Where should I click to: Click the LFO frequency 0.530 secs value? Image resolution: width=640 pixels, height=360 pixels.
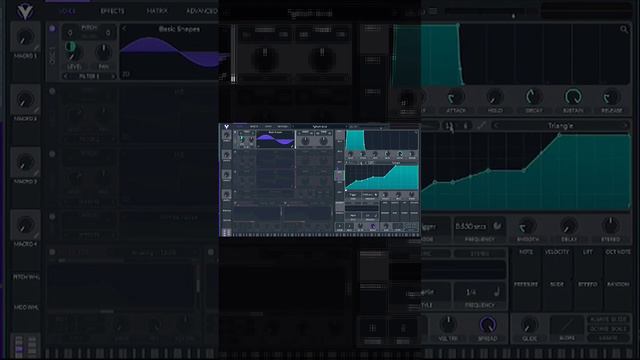tap(470, 226)
